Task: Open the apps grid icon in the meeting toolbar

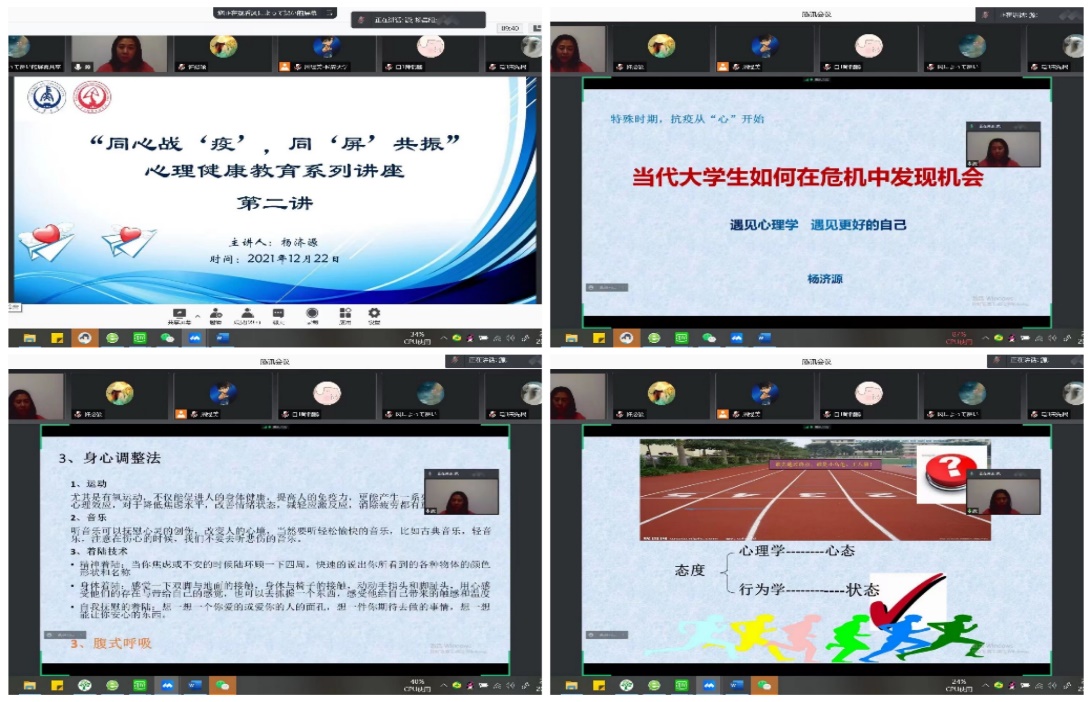Action: (345, 314)
